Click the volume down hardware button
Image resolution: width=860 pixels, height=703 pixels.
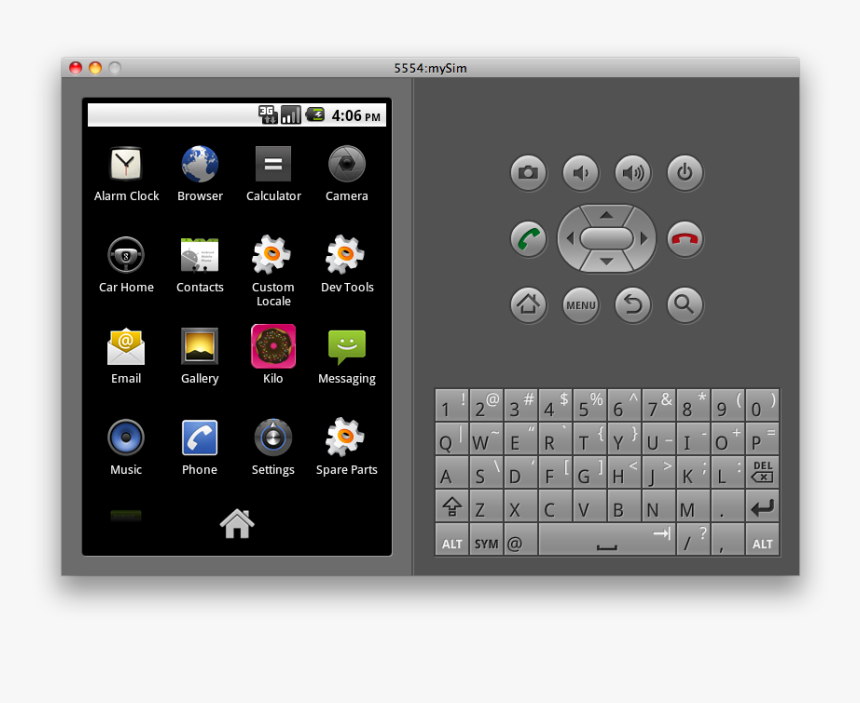tap(580, 173)
